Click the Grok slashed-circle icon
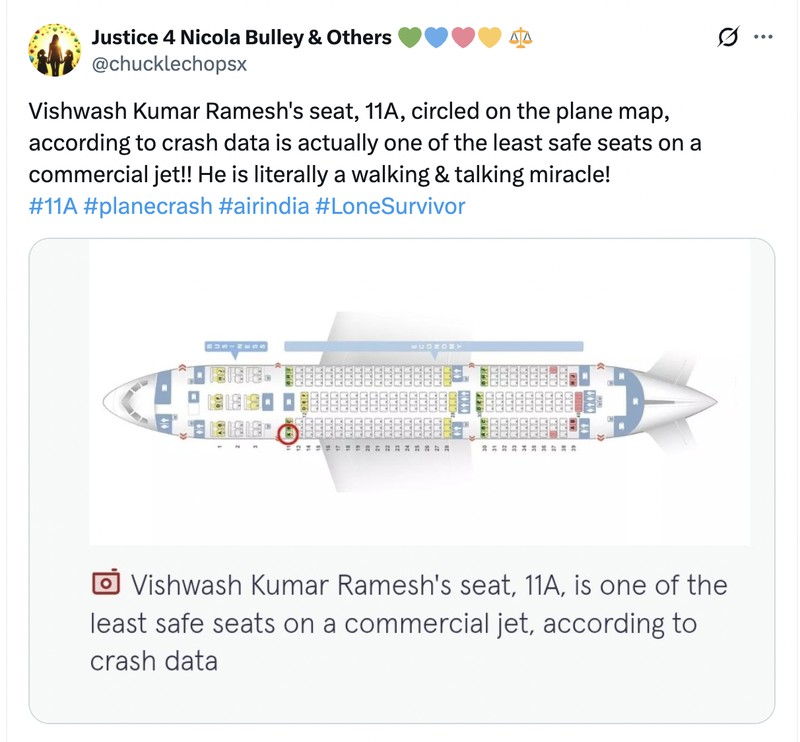800x742 pixels. coord(729,38)
